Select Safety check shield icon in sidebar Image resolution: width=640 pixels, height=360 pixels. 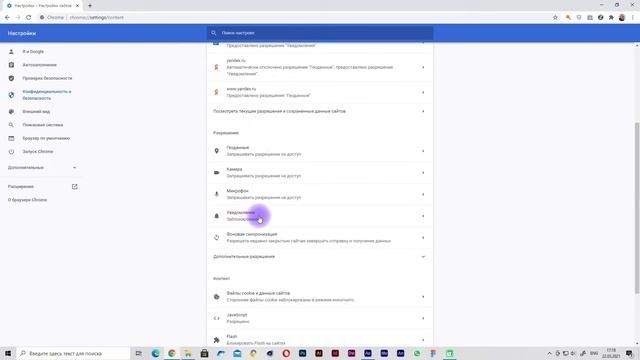11,78
